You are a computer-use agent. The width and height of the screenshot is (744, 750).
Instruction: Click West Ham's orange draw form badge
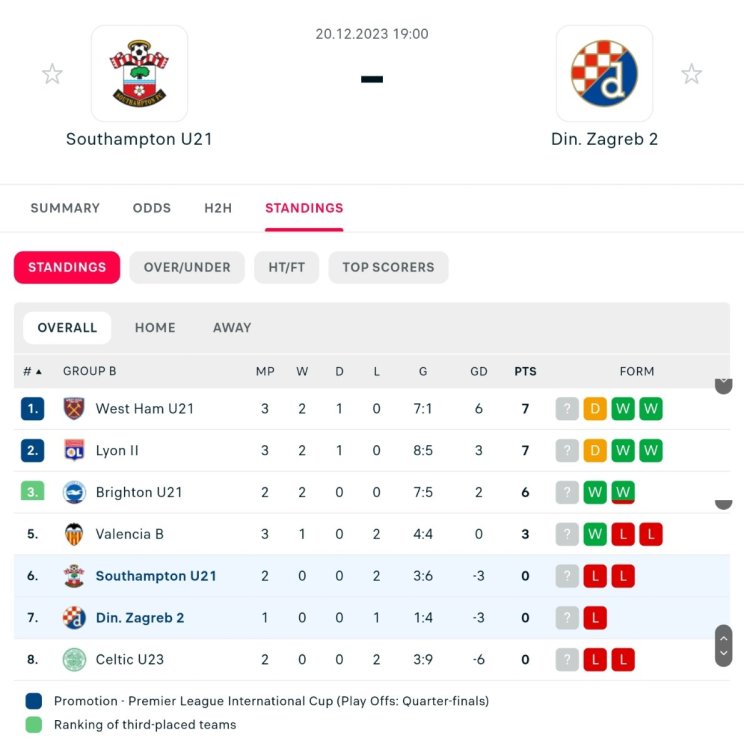tap(595, 409)
